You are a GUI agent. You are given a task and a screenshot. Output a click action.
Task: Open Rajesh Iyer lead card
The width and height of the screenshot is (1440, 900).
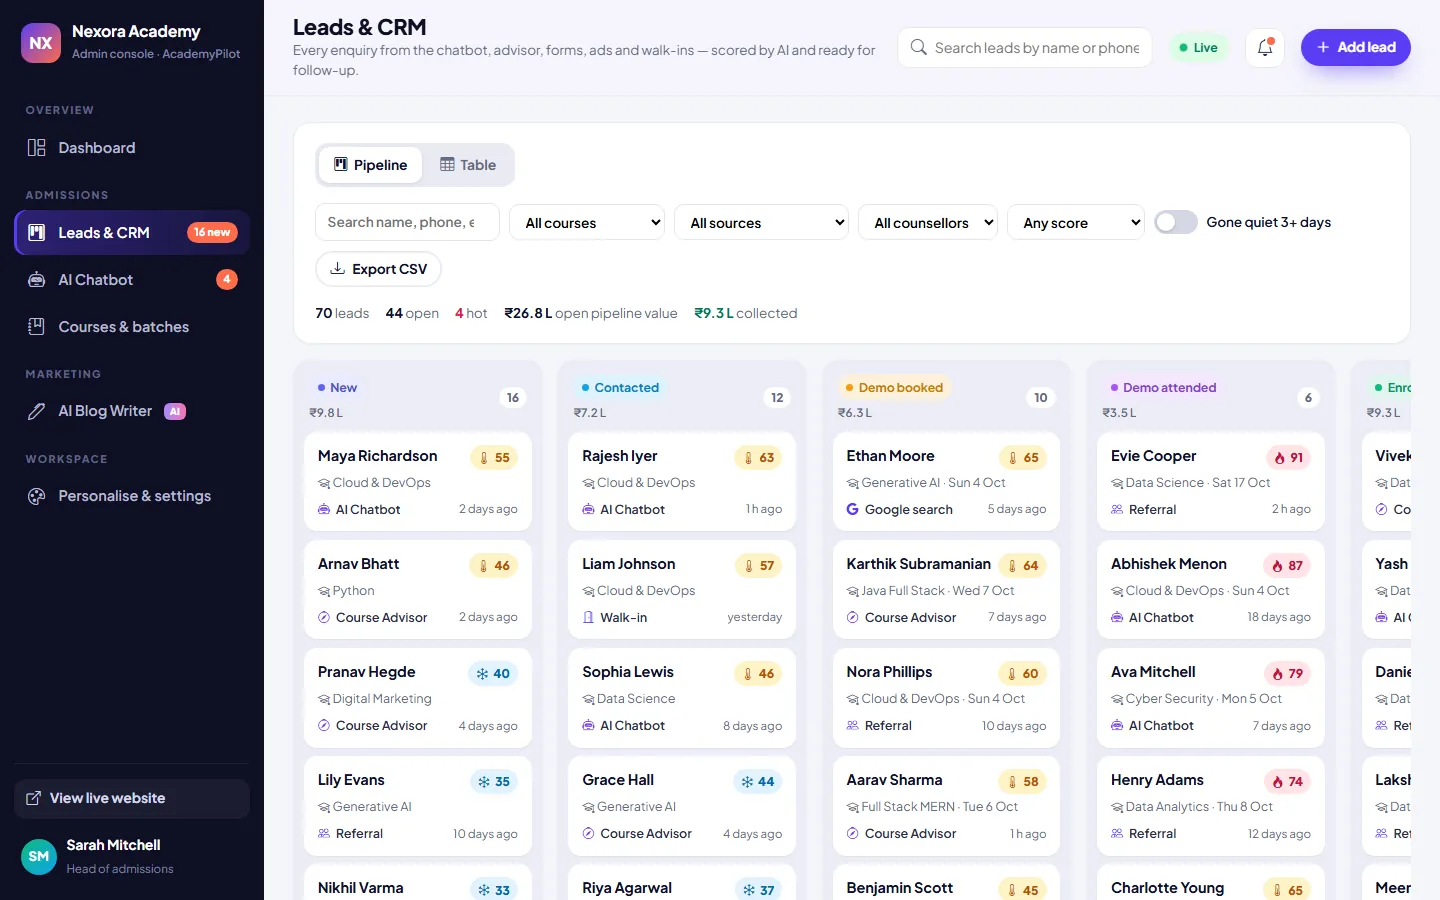tap(682, 482)
